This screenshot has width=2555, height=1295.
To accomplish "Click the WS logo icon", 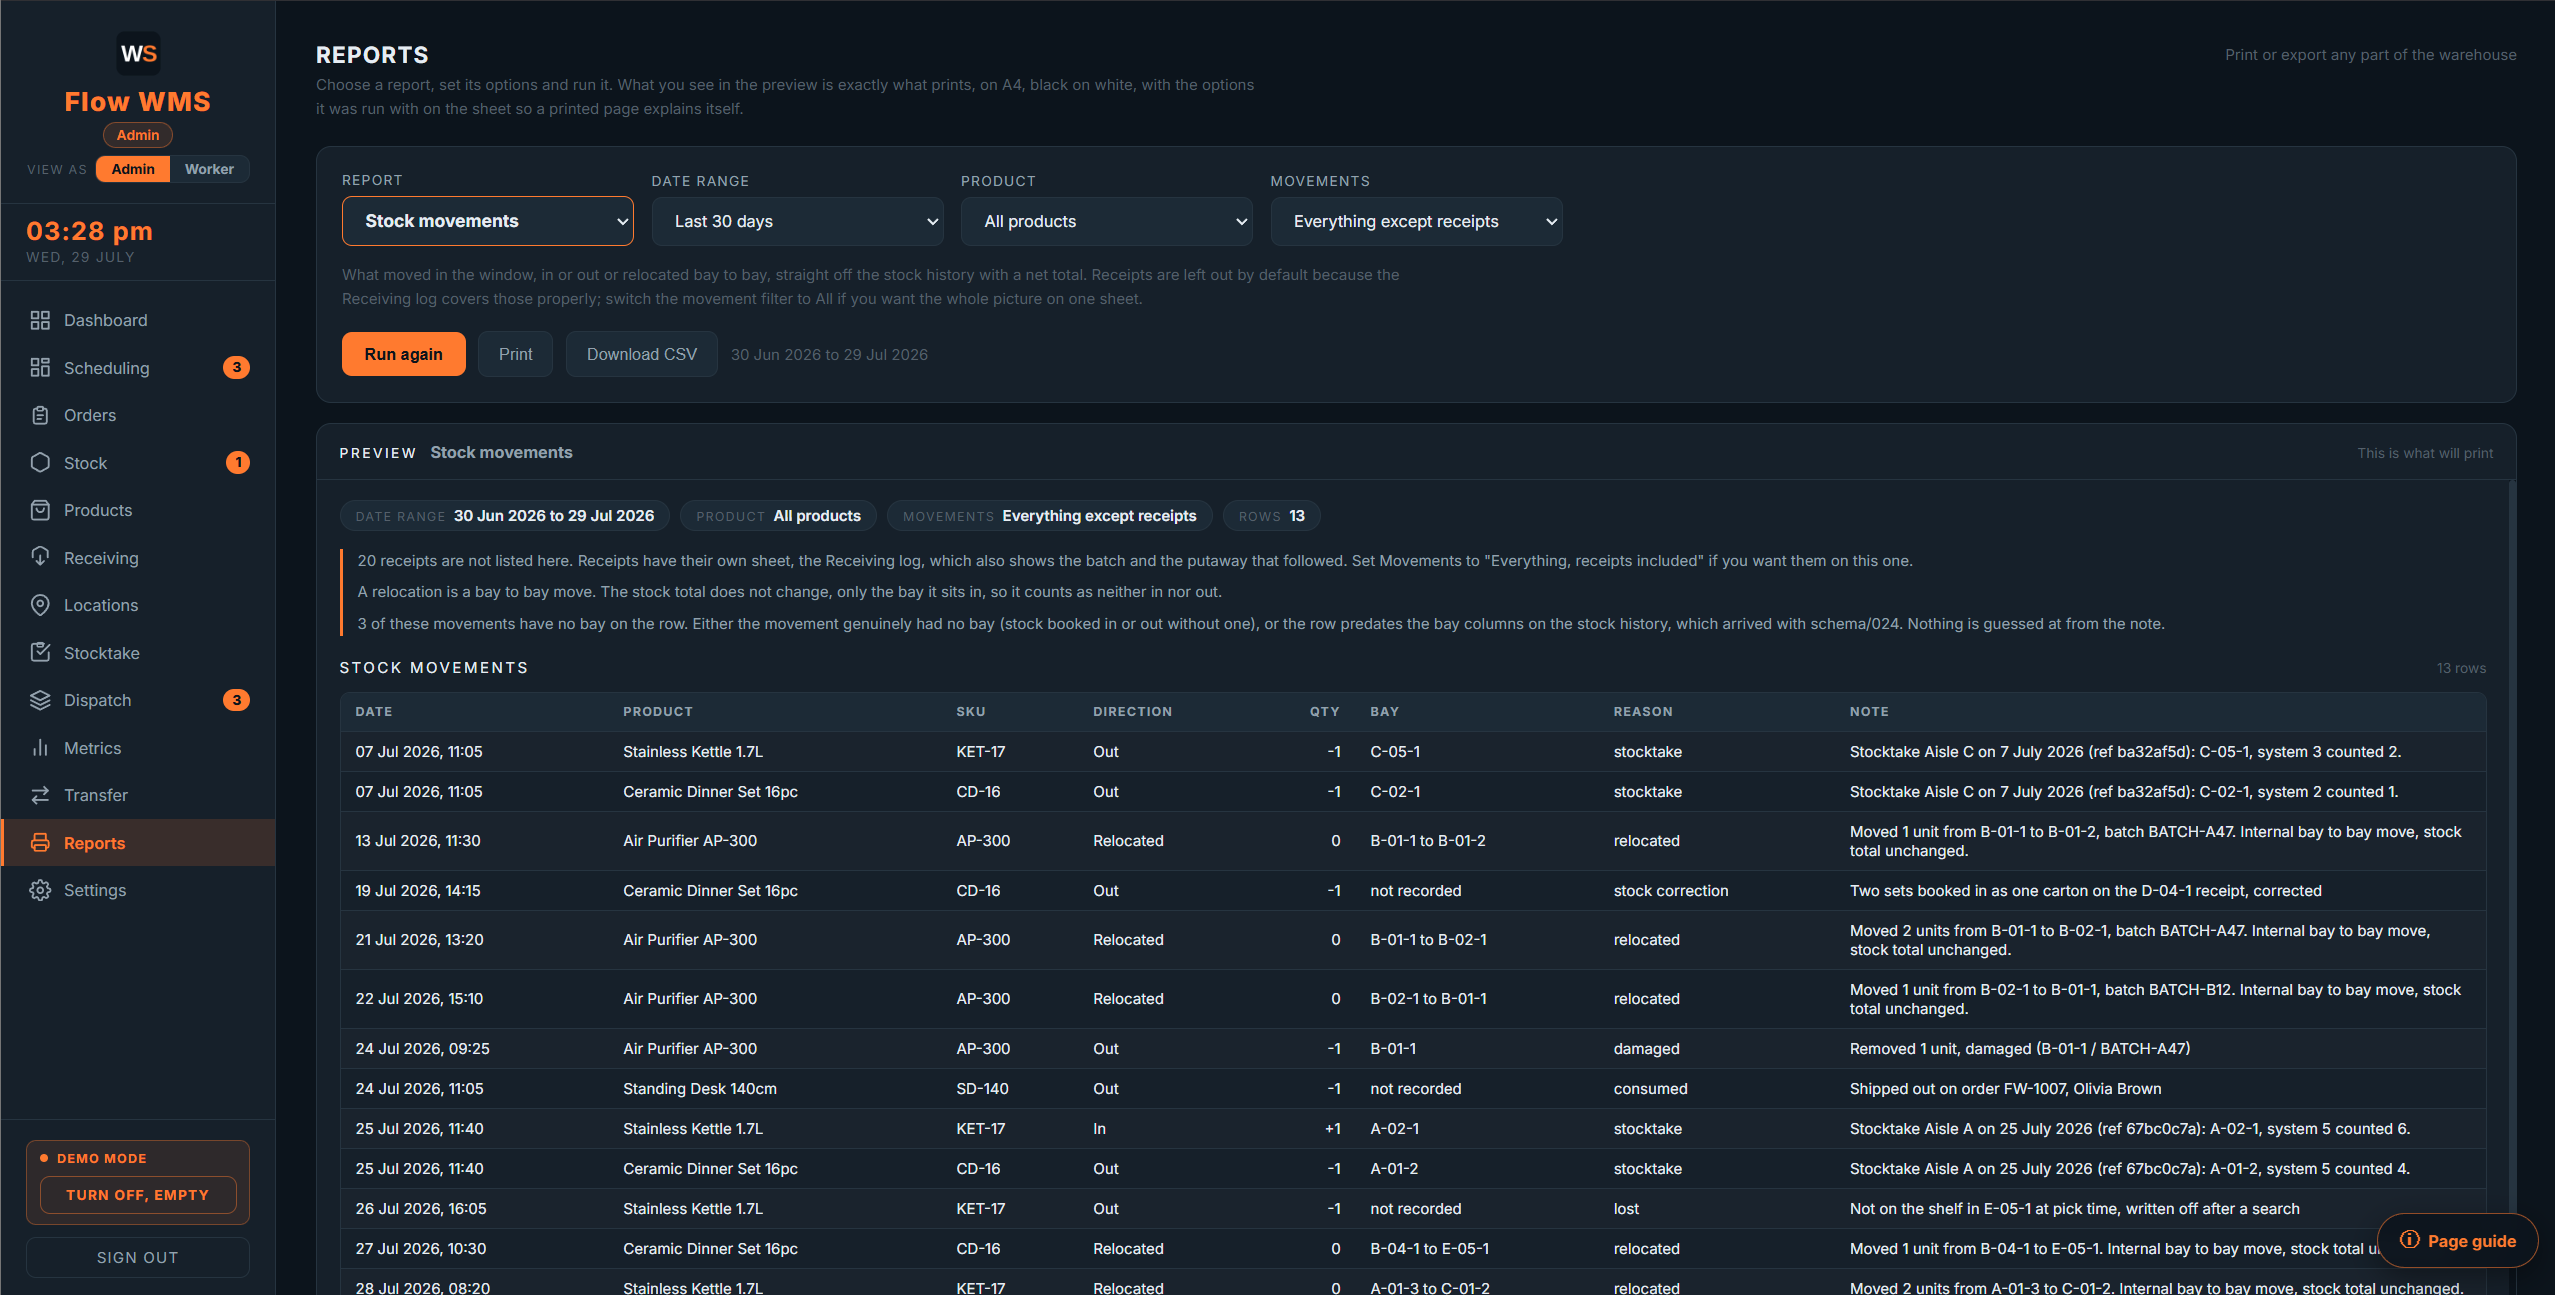I will tap(138, 53).
